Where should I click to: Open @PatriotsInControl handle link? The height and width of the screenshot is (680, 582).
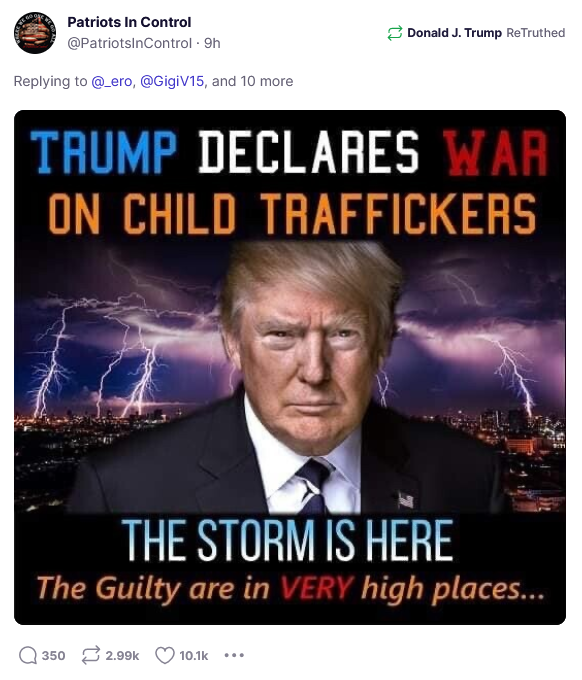tap(129, 43)
